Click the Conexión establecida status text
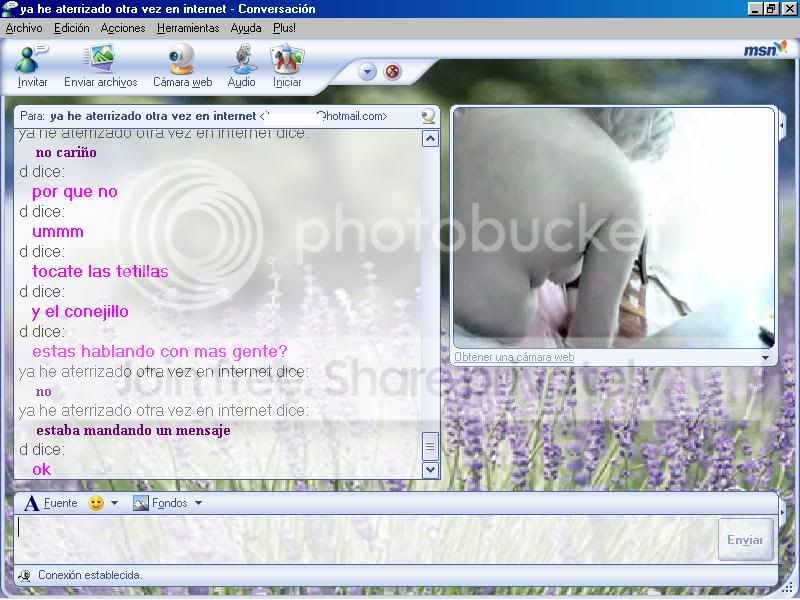The height and width of the screenshot is (600, 800). point(90,576)
